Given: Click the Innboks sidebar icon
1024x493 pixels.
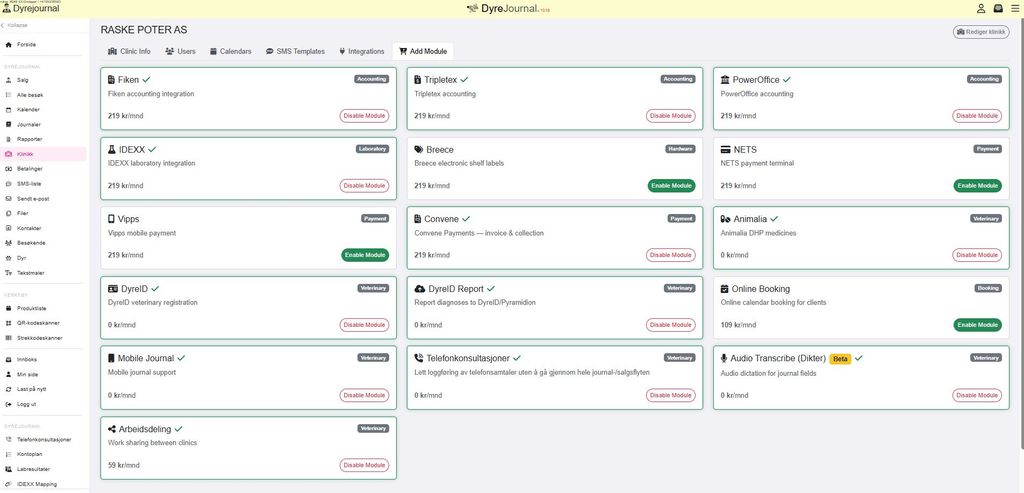Looking at the screenshot, I should click(x=8, y=359).
